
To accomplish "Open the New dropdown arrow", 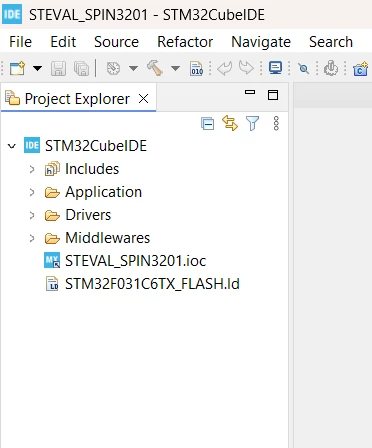I will tap(37, 69).
